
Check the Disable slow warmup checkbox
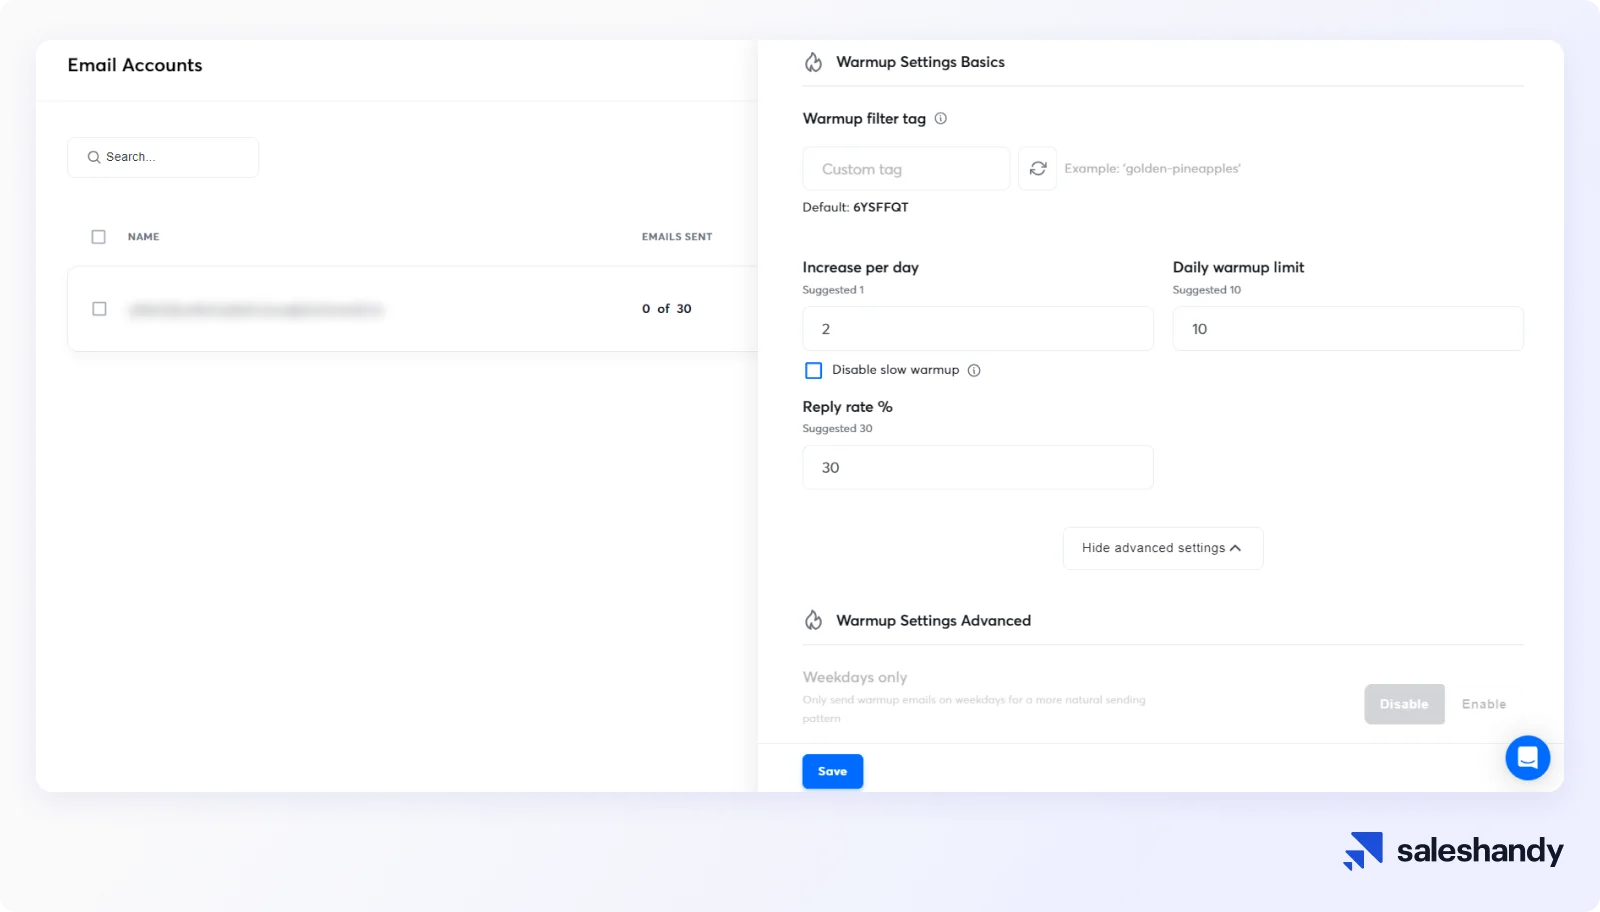tap(813, 370)
